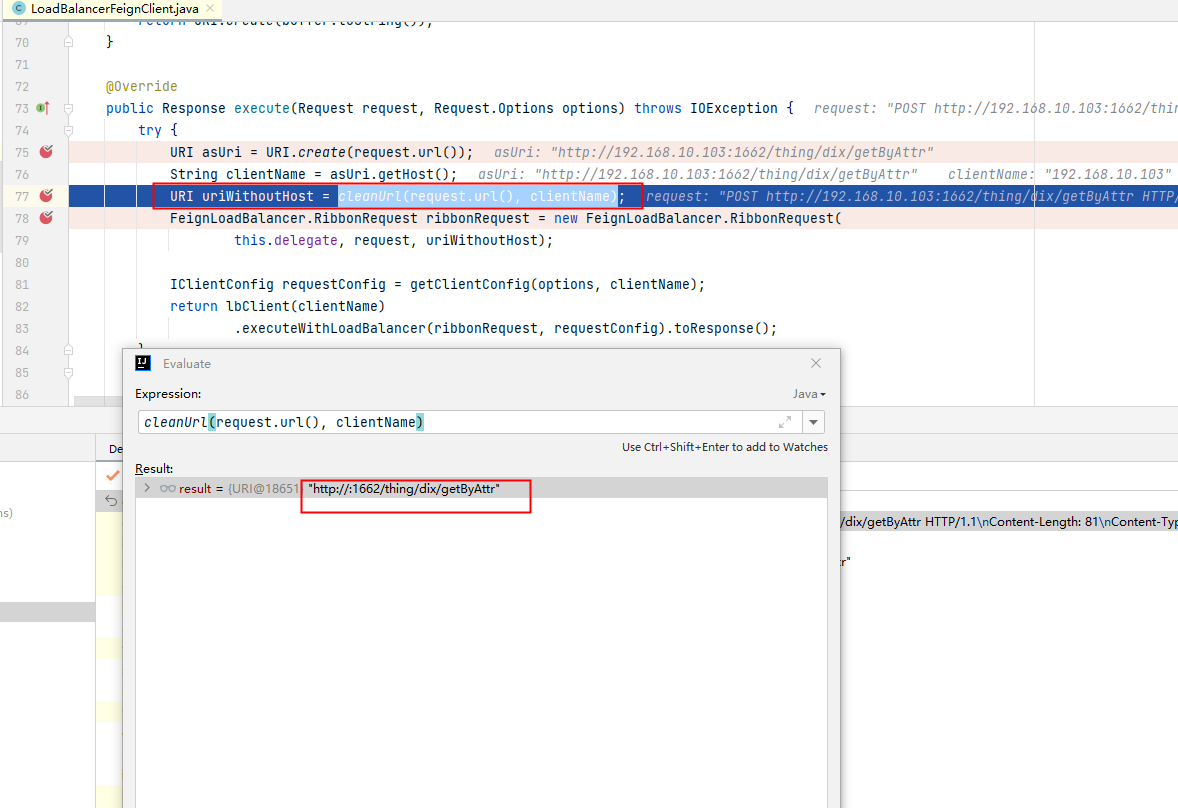Click the rollback arrow icon in the debugger side panel
Image resolution: width=1178 pixels, height=808 pixels.
pos(111,501)
